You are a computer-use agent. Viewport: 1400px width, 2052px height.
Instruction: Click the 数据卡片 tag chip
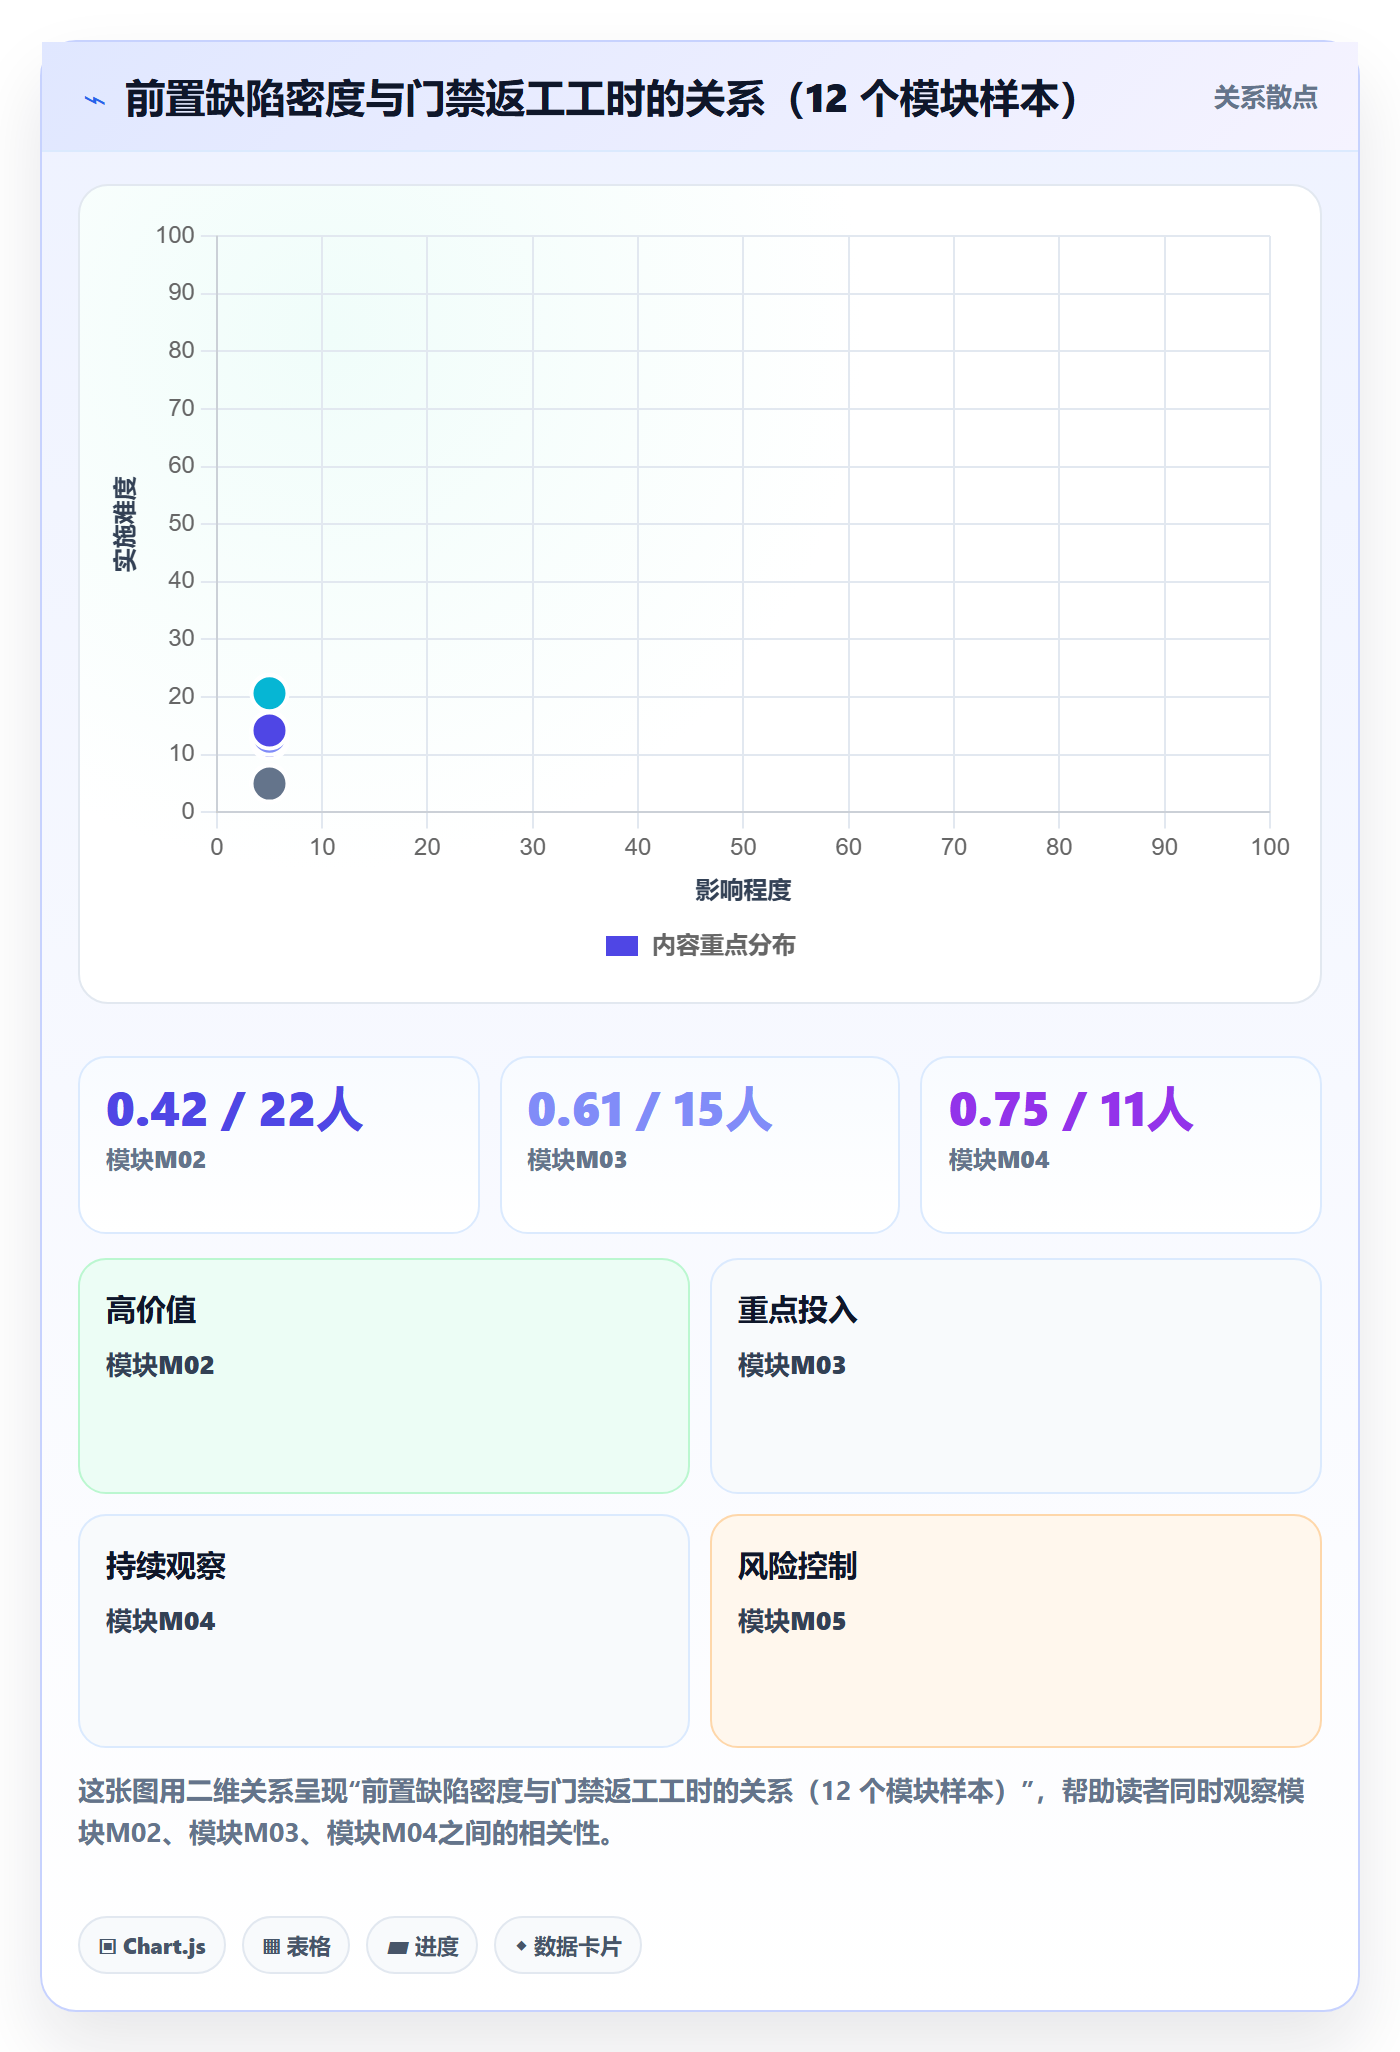[568, 1946]
